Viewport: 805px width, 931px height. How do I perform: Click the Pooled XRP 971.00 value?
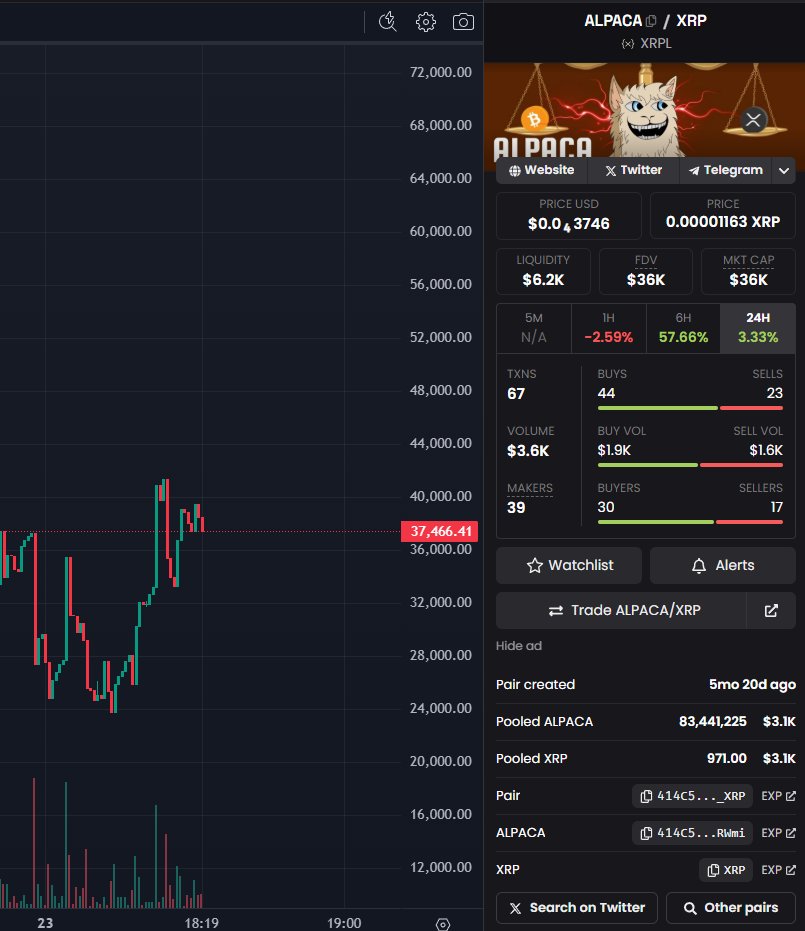[726, 758]
